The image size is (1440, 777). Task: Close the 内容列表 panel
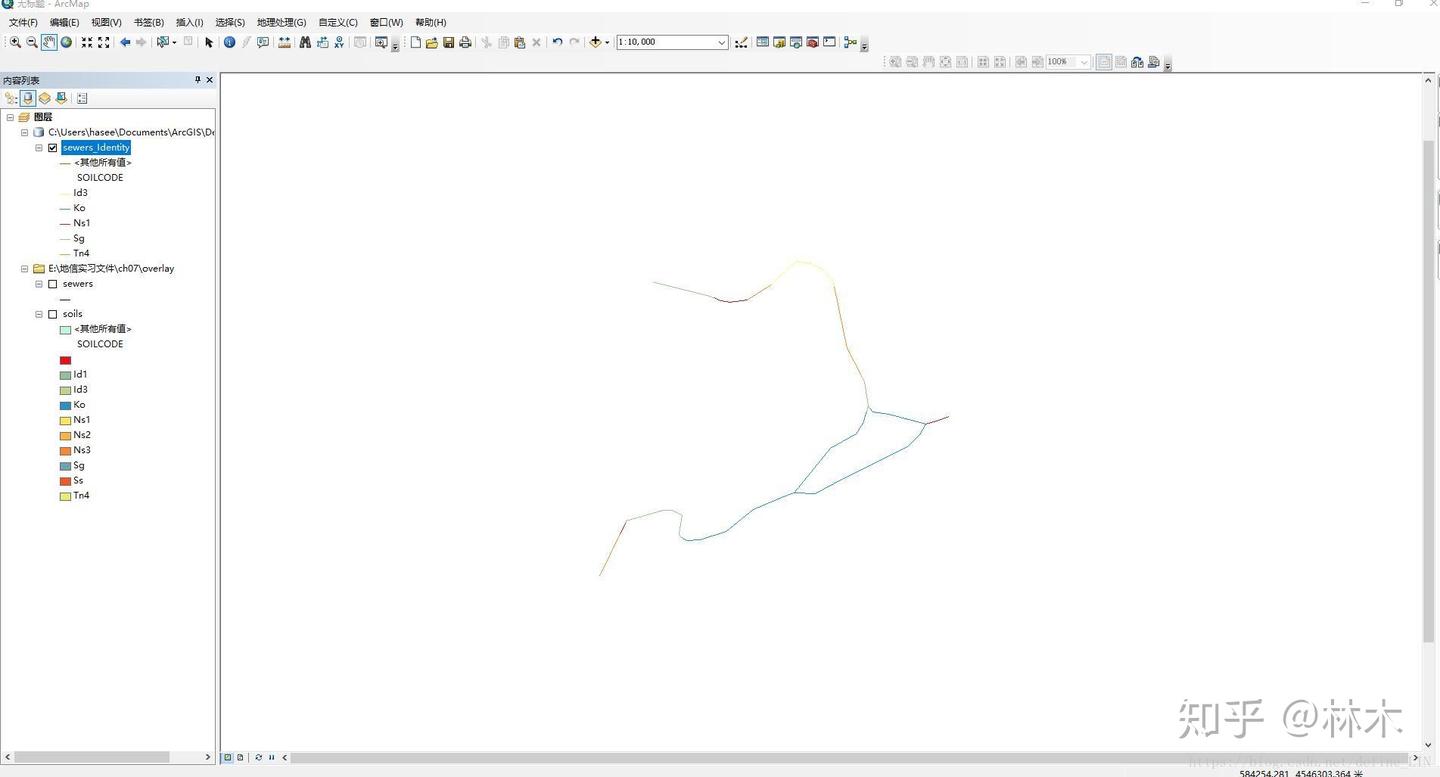pyautogui.click(x=209, y=80)
